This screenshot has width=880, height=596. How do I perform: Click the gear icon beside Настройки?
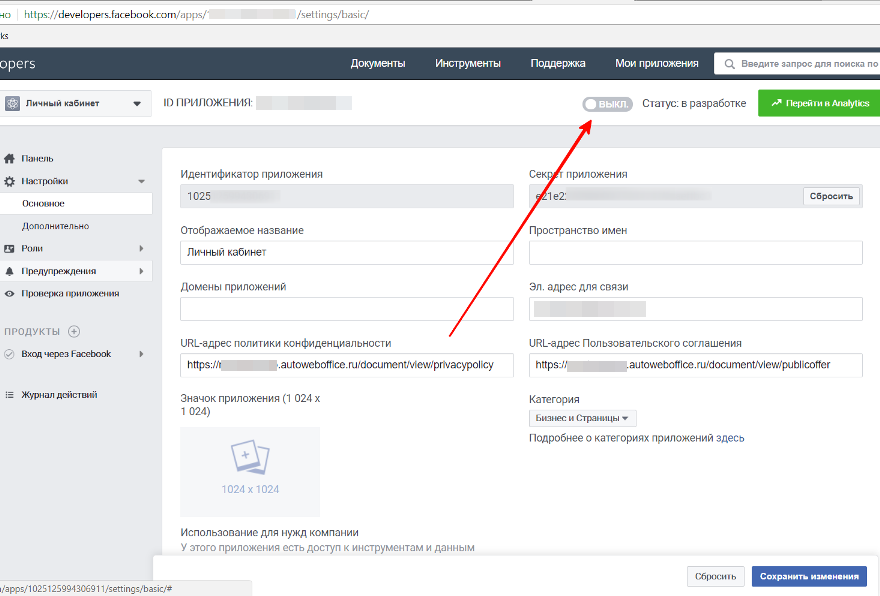(9, 181)
